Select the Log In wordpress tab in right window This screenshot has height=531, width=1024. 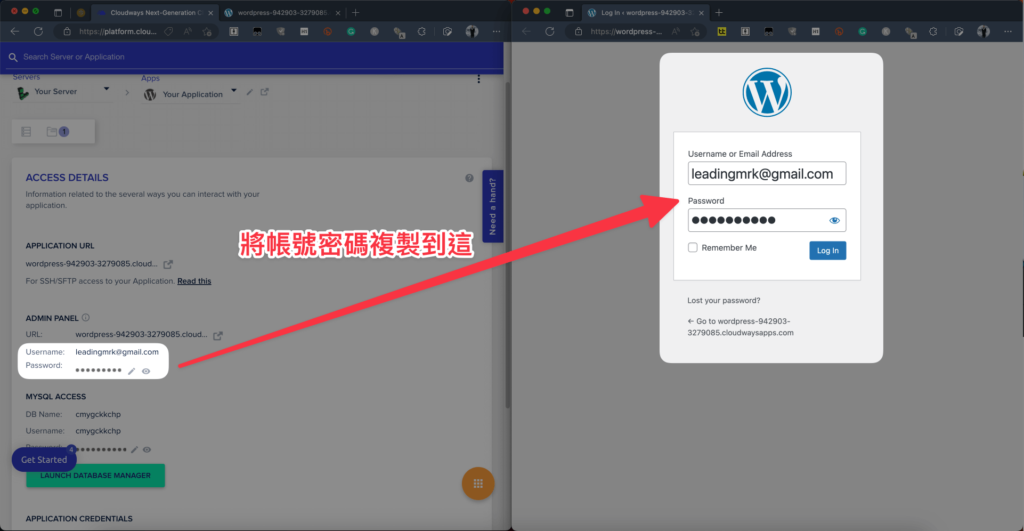[x=645, y=12]
